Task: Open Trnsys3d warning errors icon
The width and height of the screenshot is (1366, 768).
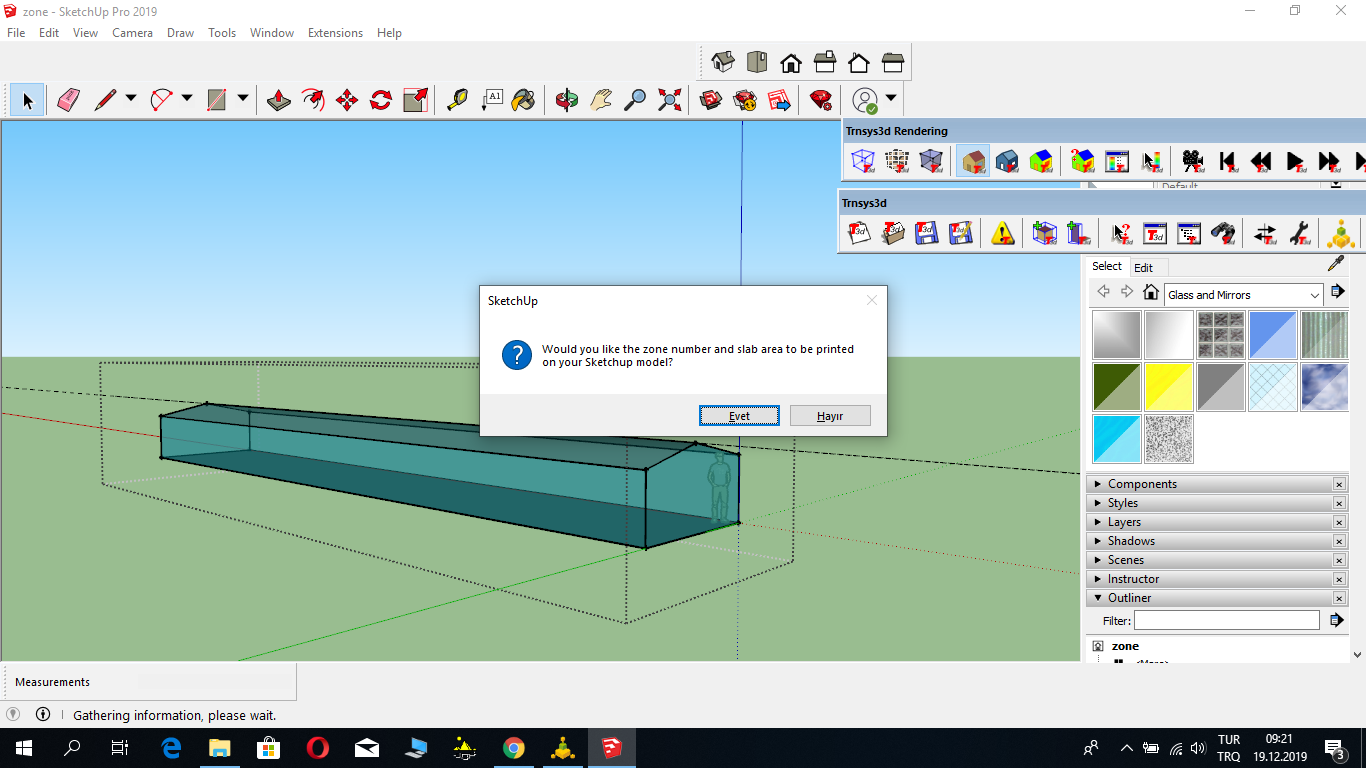Action: pyautogui.click(x=1003, y=234)
